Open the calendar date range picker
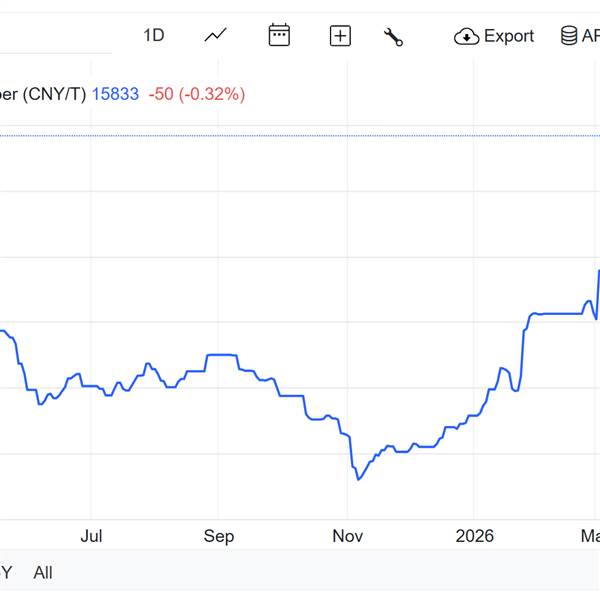 pos(279,36)
